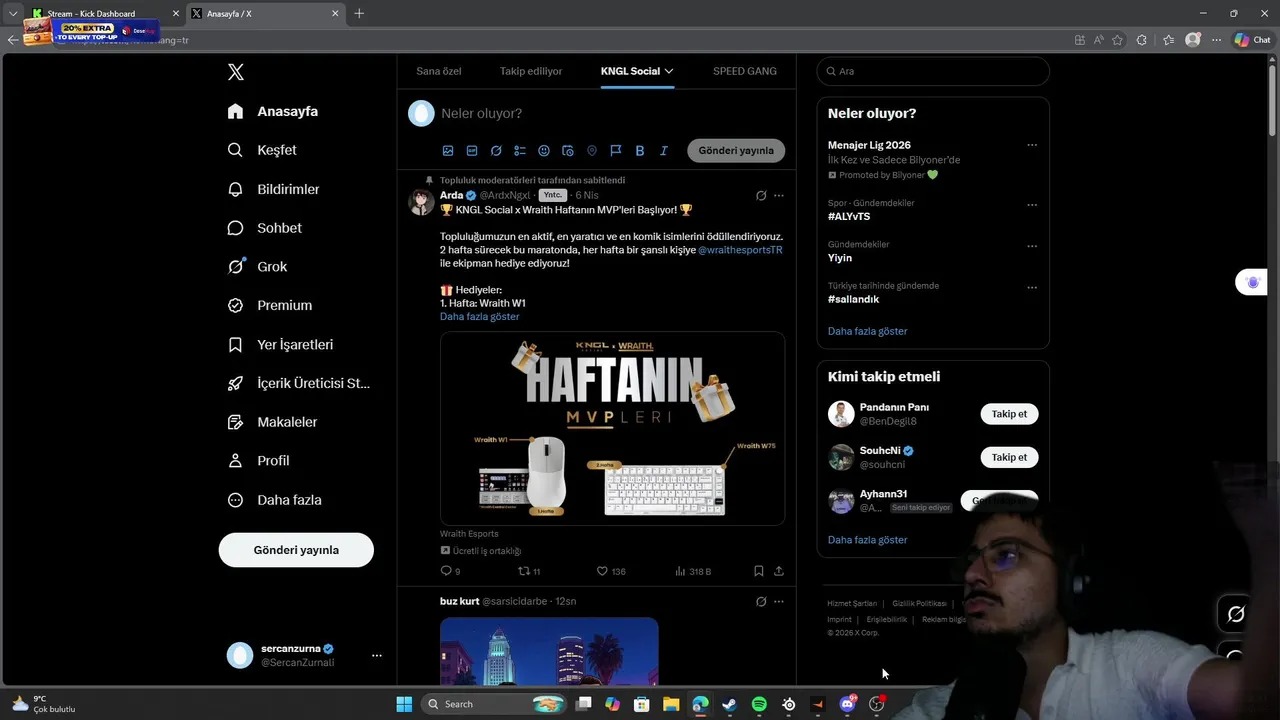Screen dimensions: 1280x720
Task: Click Grok icon on buz kurt's post
Action: click(x=761, y=601)
